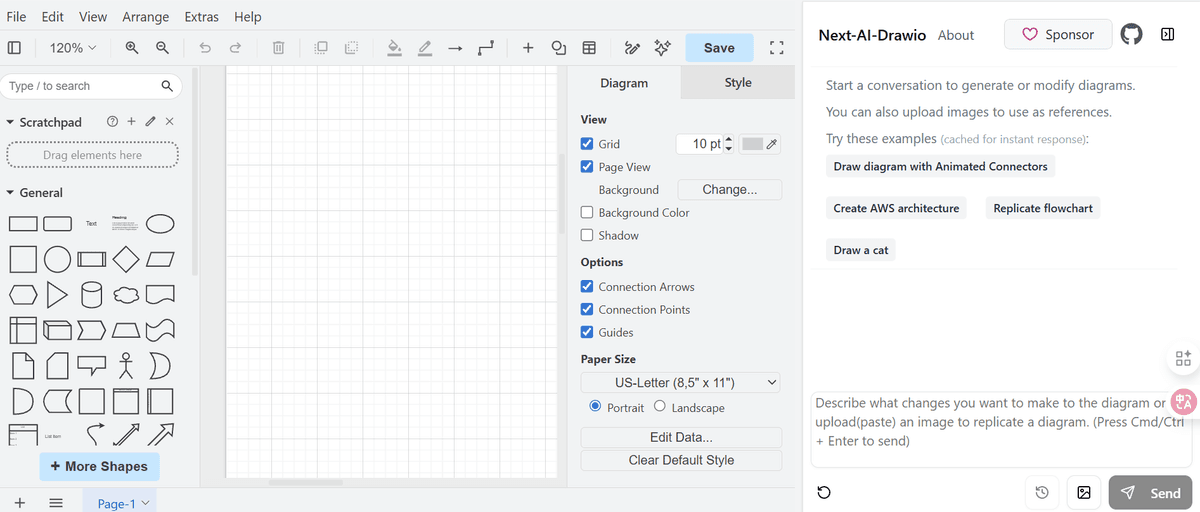Collapse the General shapes section
This screenshot has width=1200, height=512.
click(11, 193)
